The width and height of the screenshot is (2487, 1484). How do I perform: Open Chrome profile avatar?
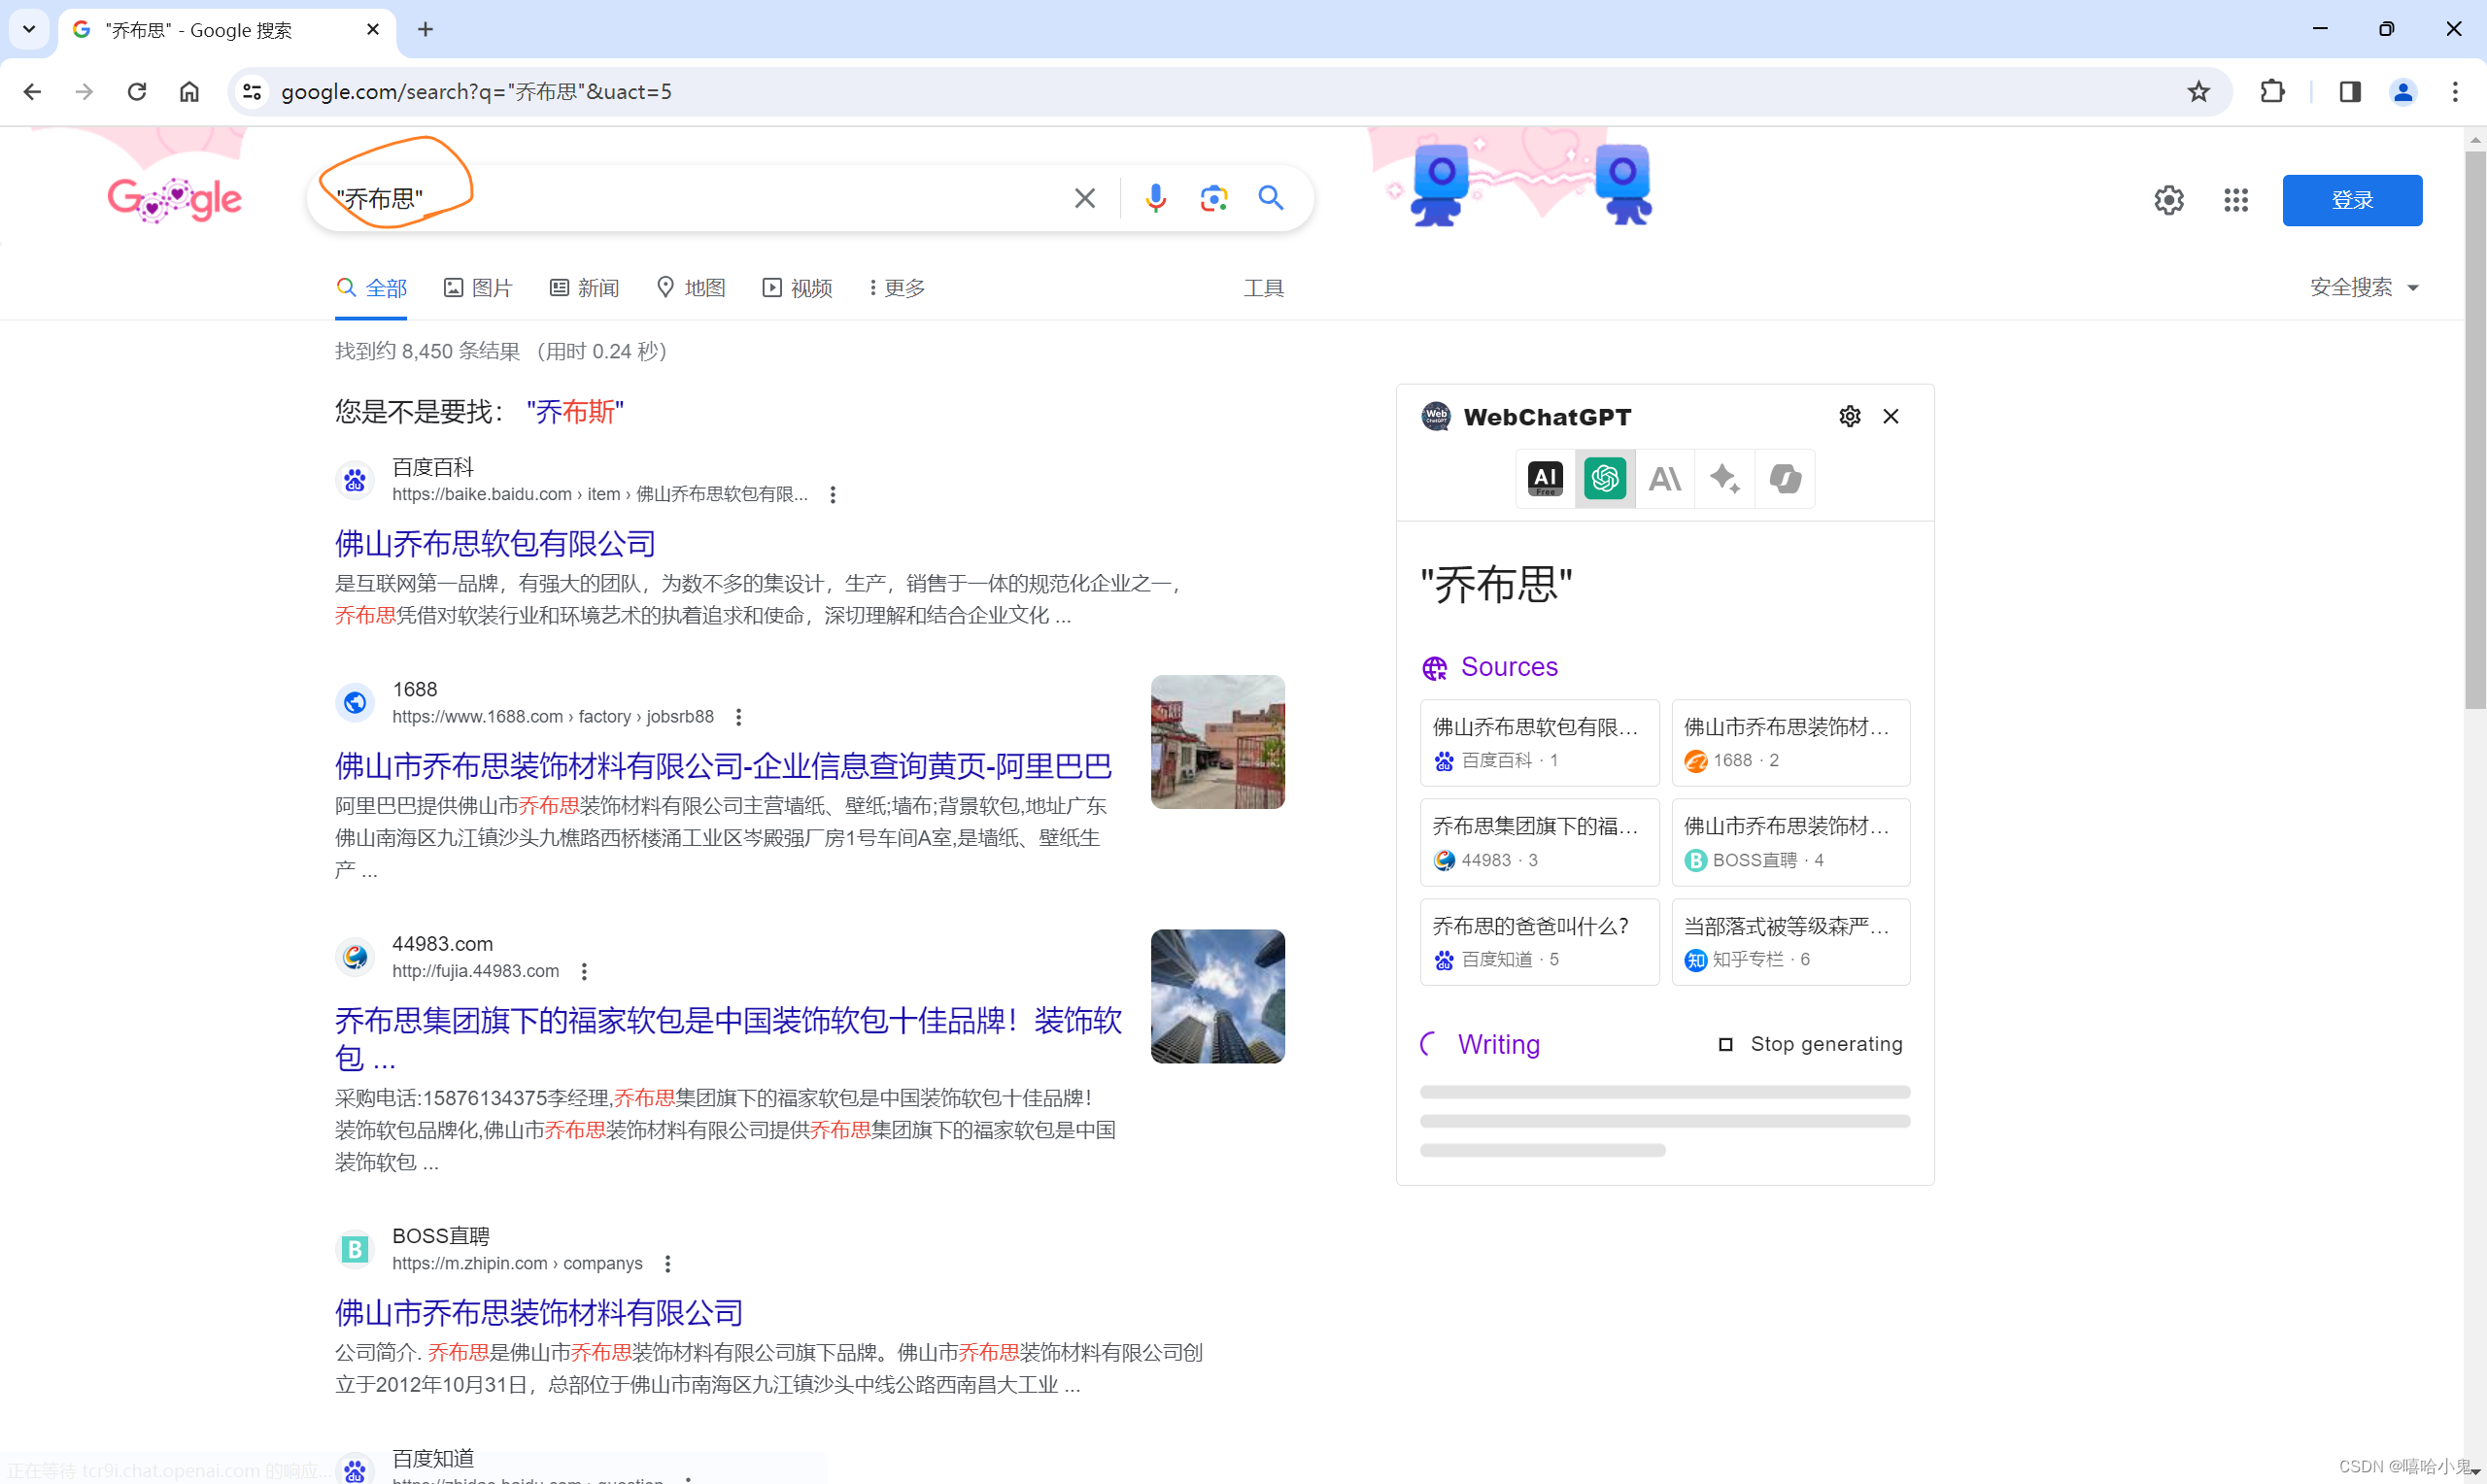(x=2403, y=92)
